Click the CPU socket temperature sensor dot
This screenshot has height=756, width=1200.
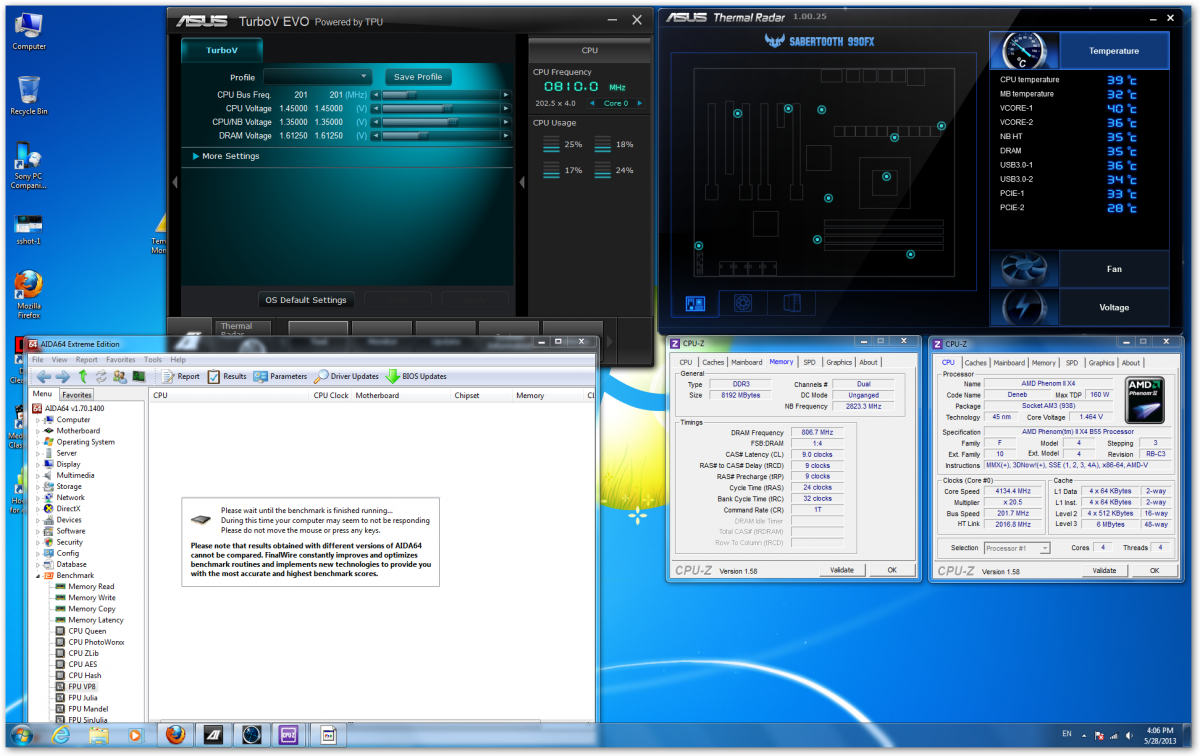point(885,177)
